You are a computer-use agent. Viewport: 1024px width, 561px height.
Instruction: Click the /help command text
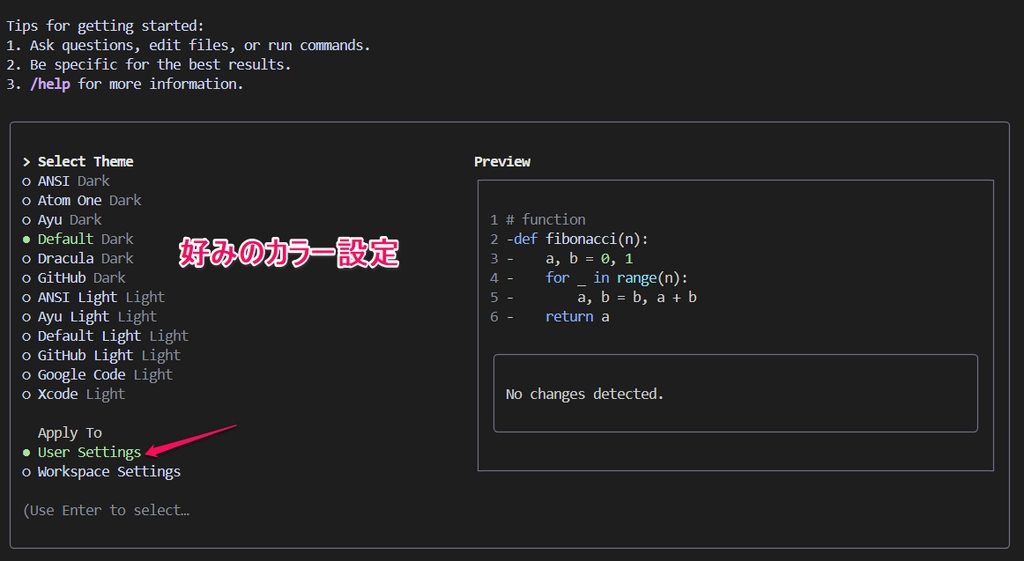[x=50, y=84]
